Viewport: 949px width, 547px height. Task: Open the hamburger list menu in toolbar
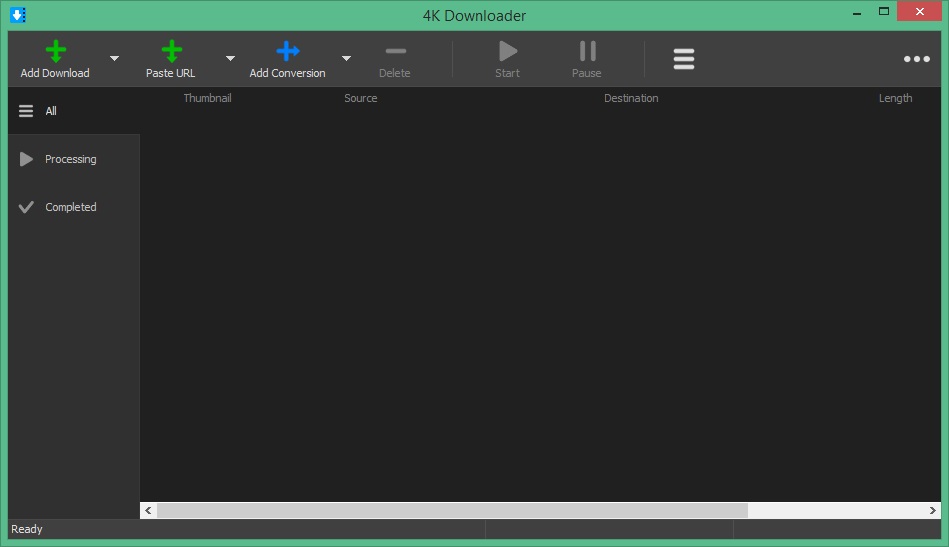point(684,59)
